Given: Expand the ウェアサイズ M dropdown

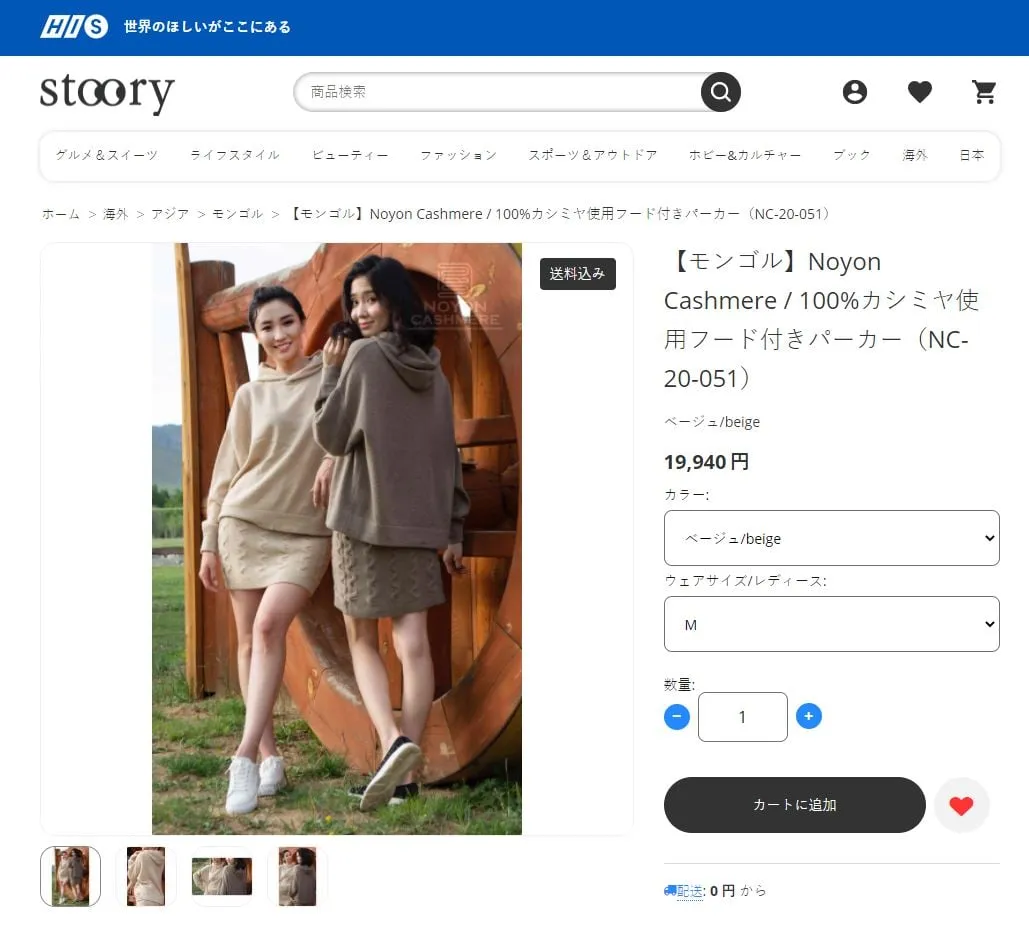Looking at the screenshot, I should 831,624.
